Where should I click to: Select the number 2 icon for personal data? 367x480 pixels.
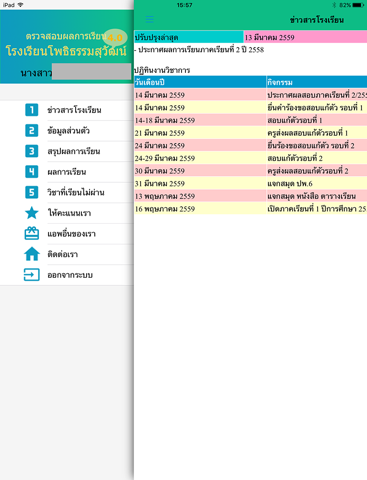pyautogui.click(x=32, y=130)
